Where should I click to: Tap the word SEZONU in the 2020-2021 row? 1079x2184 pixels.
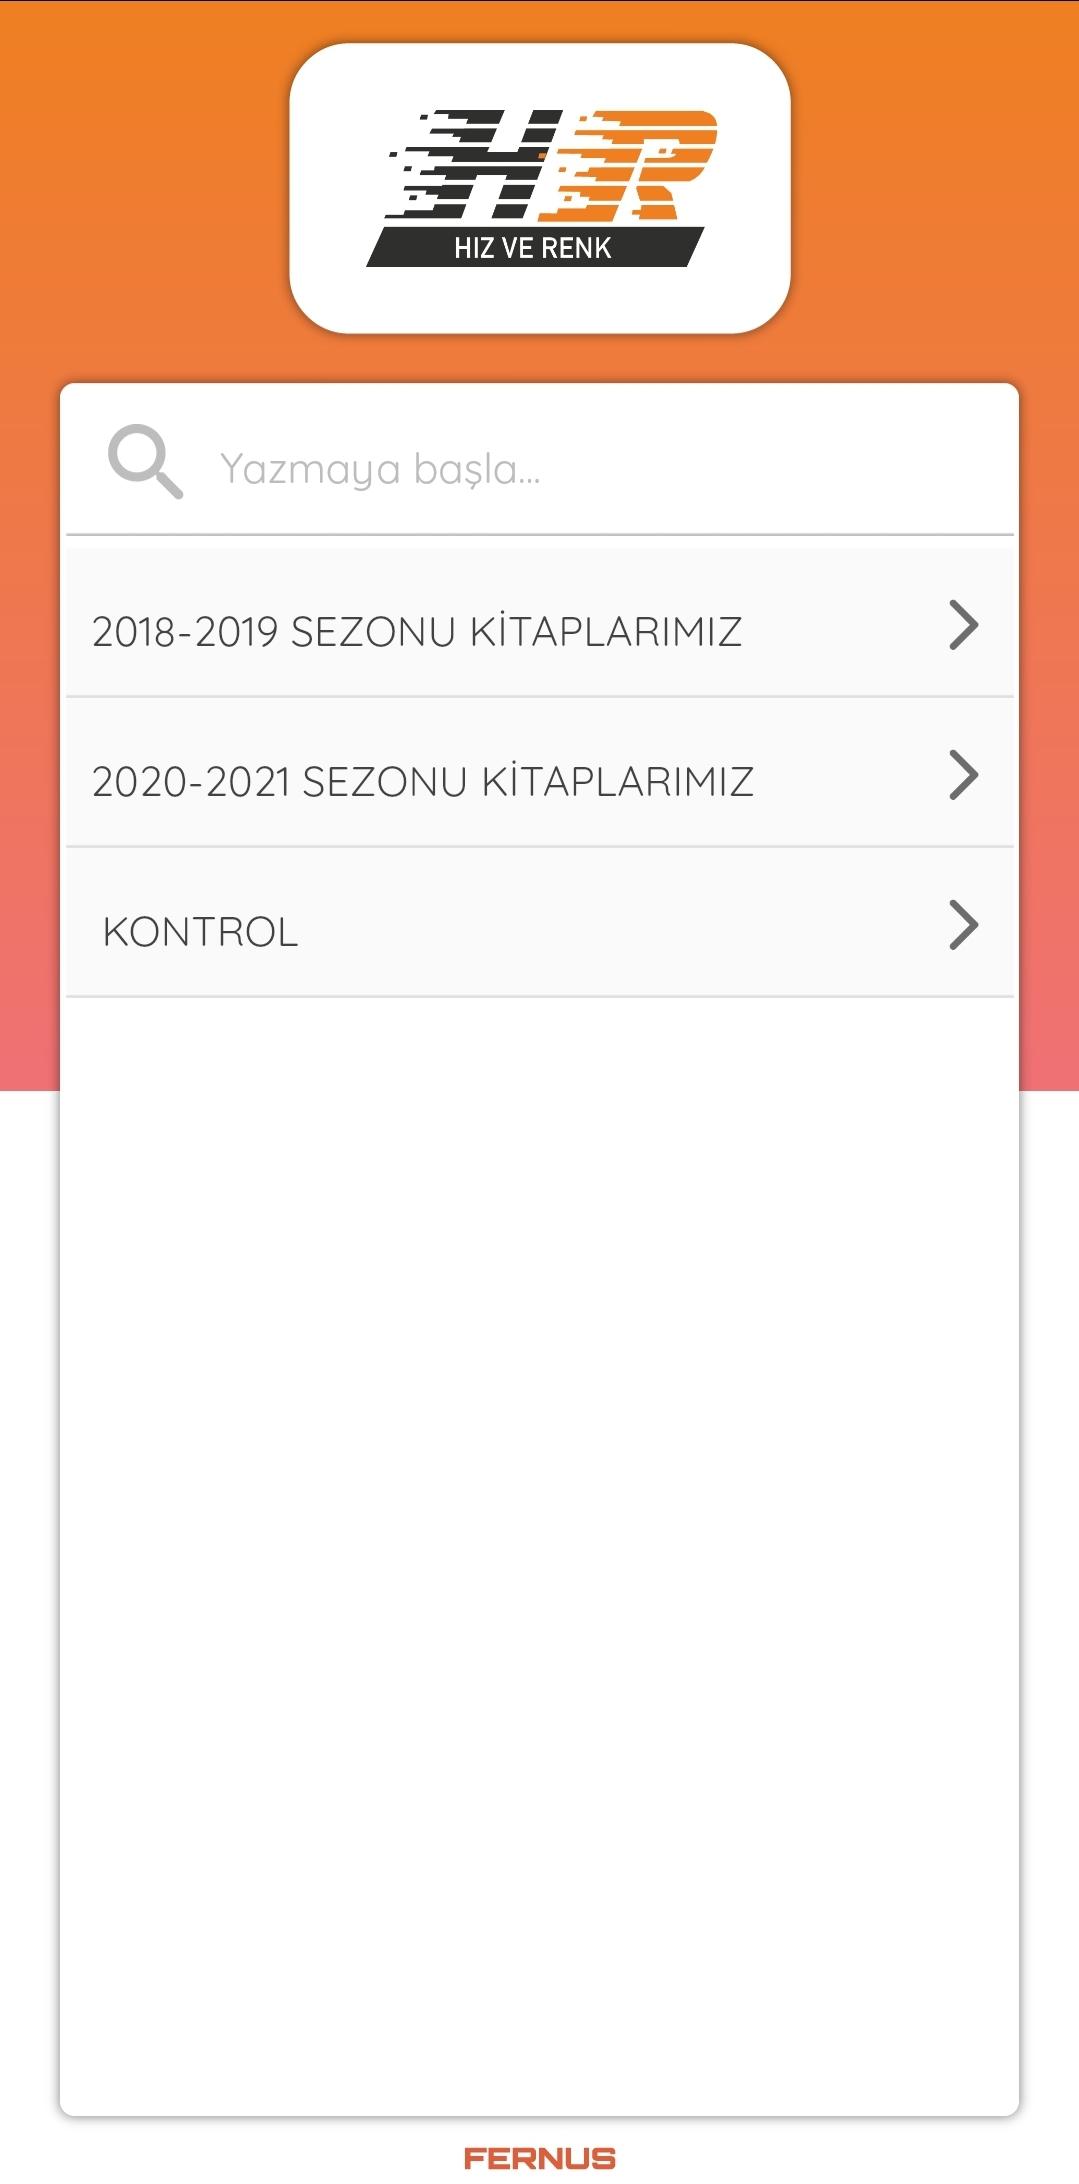coord(385,782)
